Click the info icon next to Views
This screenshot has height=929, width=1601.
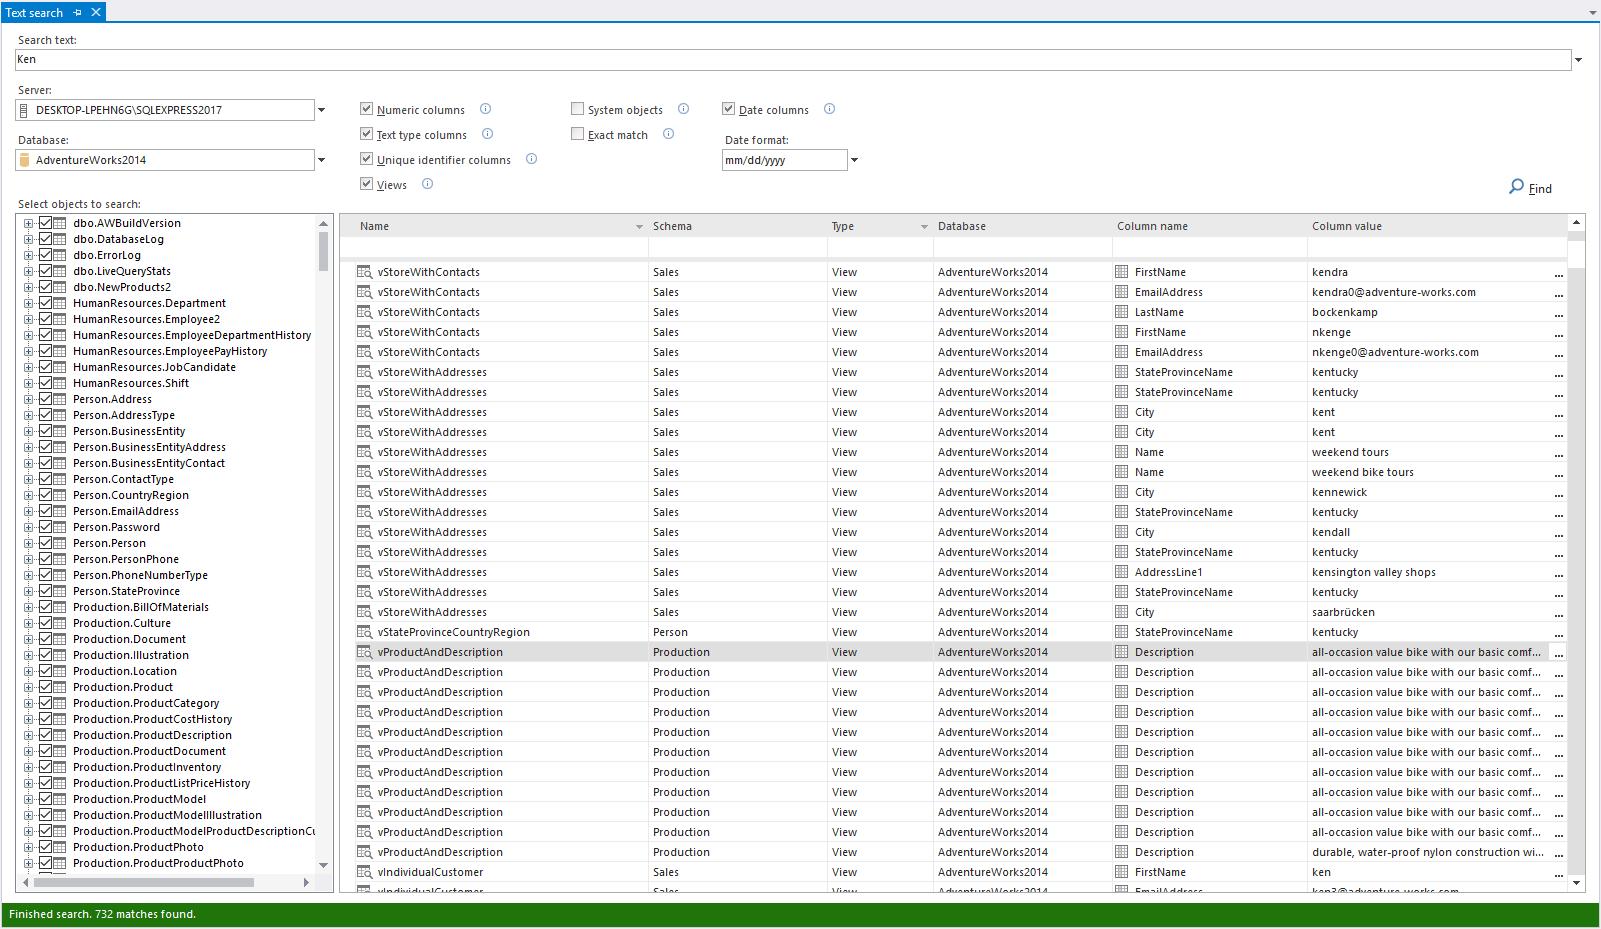[x=427, y=184]
